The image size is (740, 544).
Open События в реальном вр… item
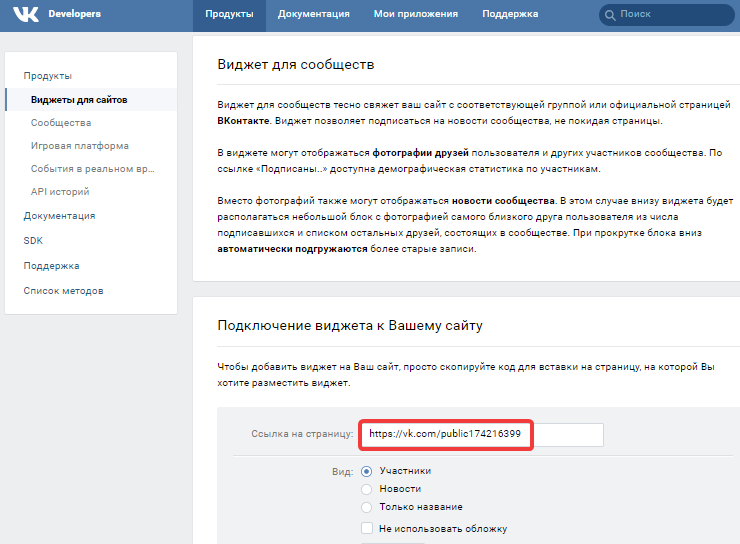(92, 169)
